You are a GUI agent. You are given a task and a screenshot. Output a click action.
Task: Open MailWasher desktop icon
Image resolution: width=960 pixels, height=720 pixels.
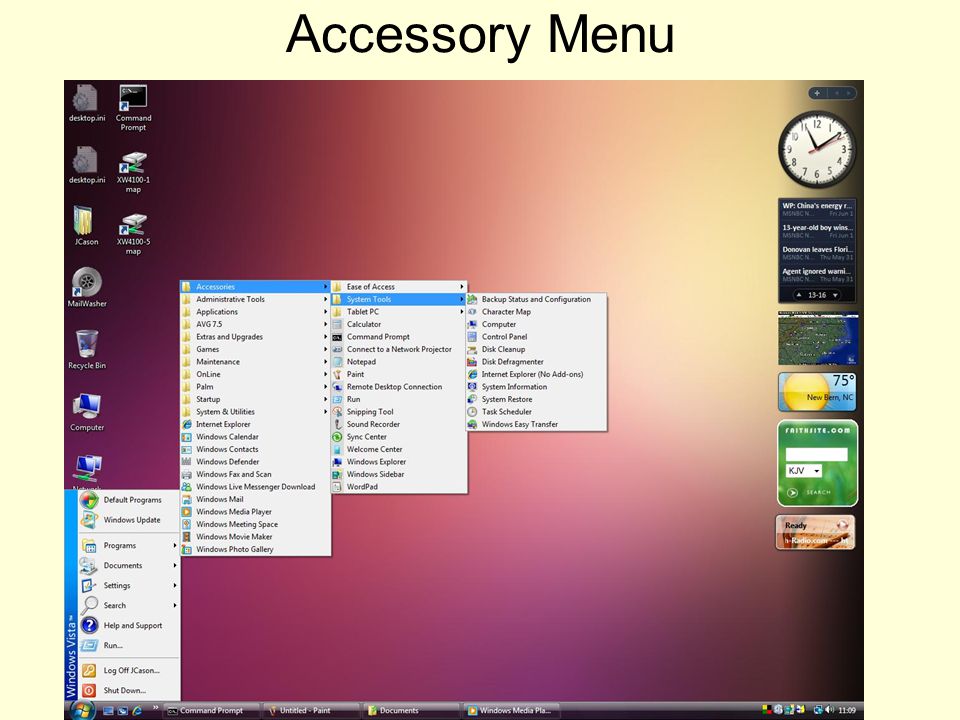(86, 287)
